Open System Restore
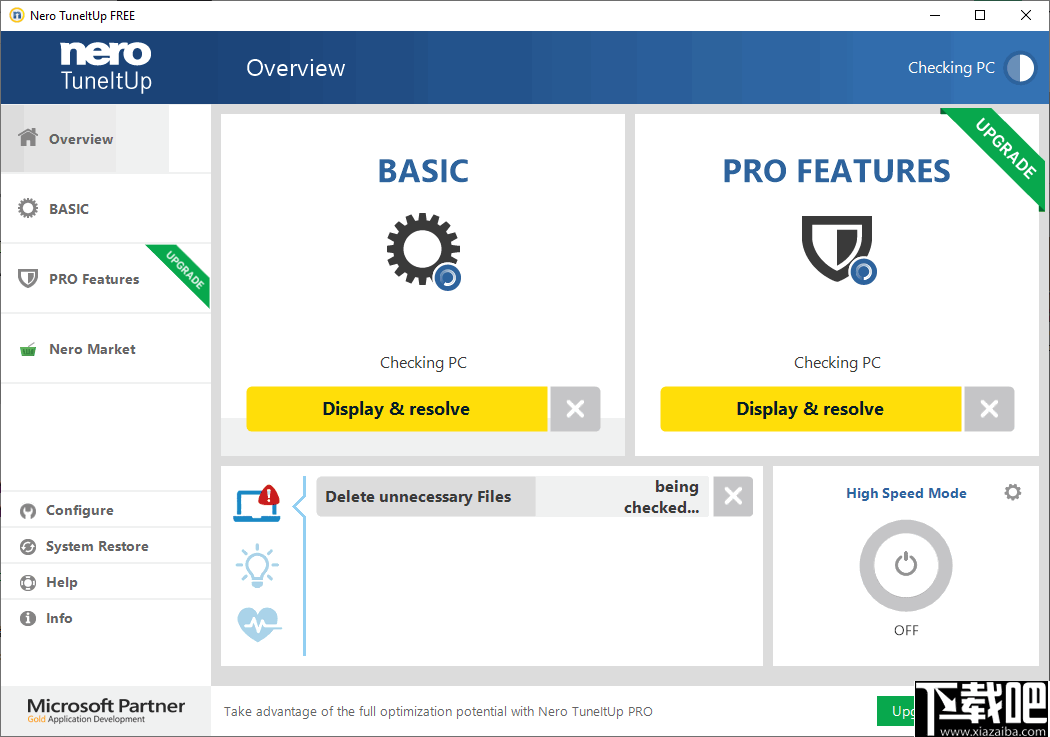 pos(106,546)
